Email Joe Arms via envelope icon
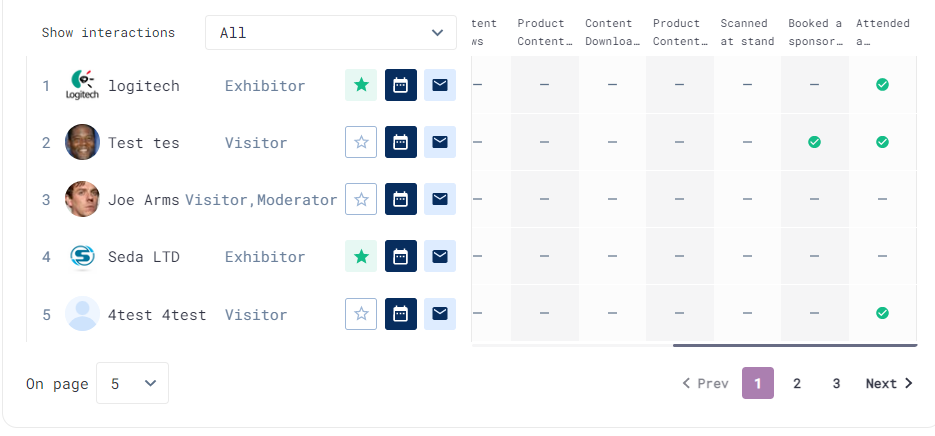 coord(440,199)
